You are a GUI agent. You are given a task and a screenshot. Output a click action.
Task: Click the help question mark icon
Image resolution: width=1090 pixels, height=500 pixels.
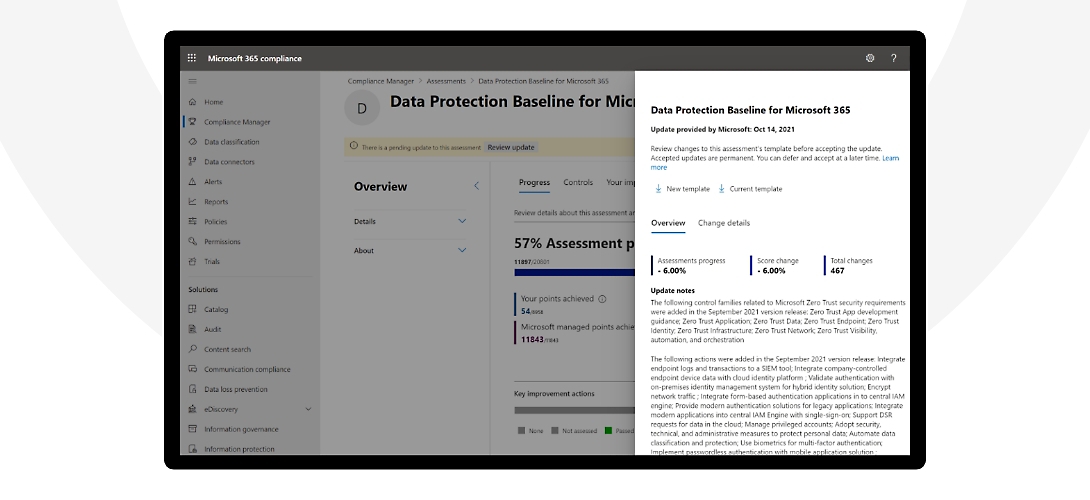(893, 59)
